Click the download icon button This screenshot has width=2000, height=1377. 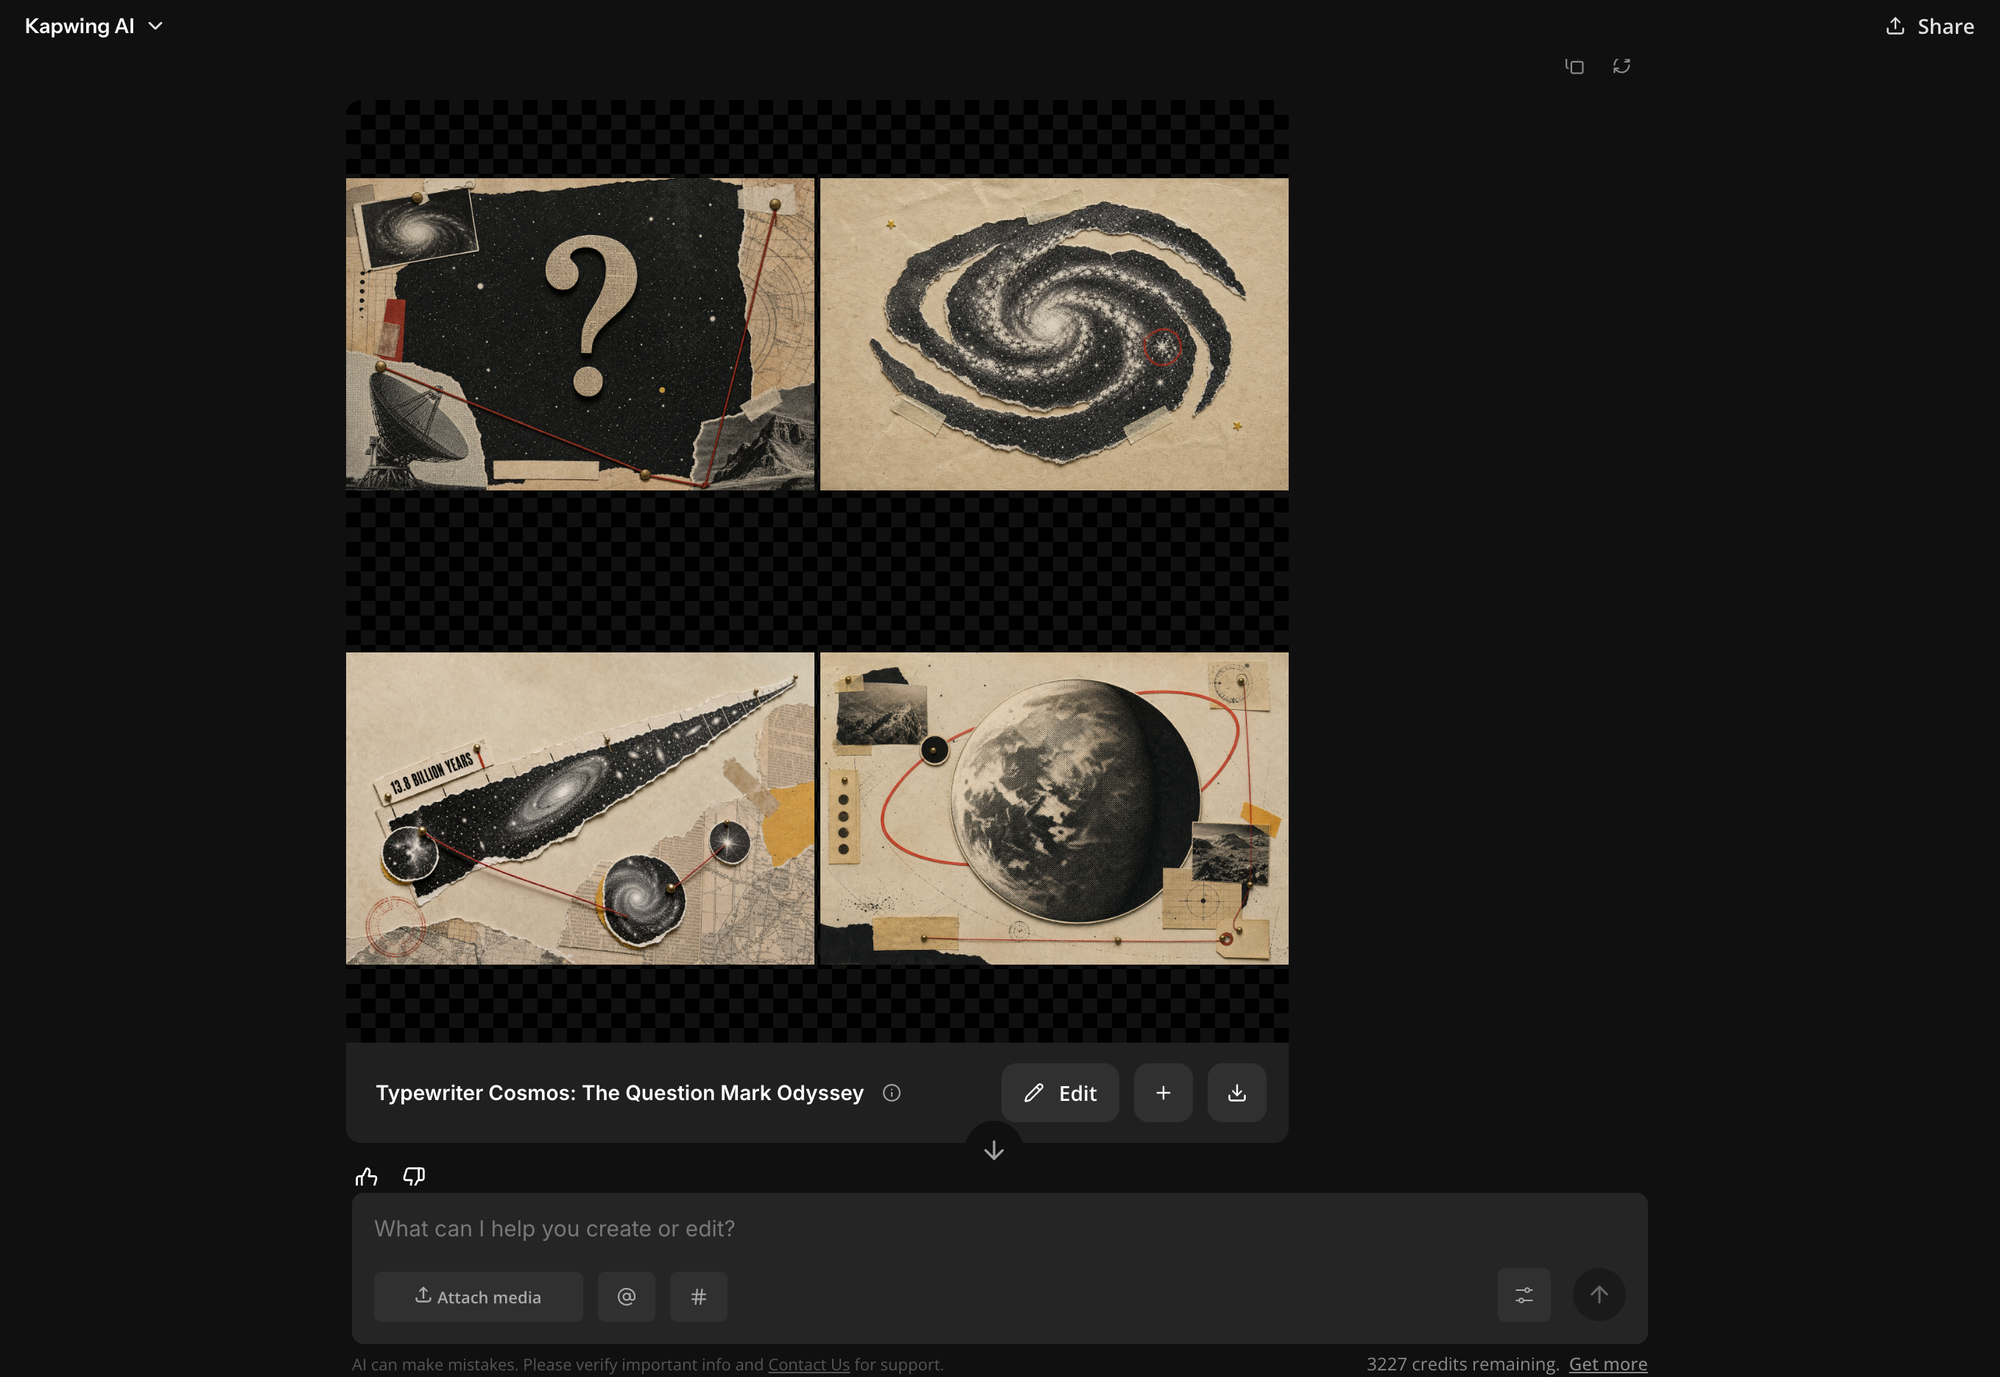pos(1237,1093)
